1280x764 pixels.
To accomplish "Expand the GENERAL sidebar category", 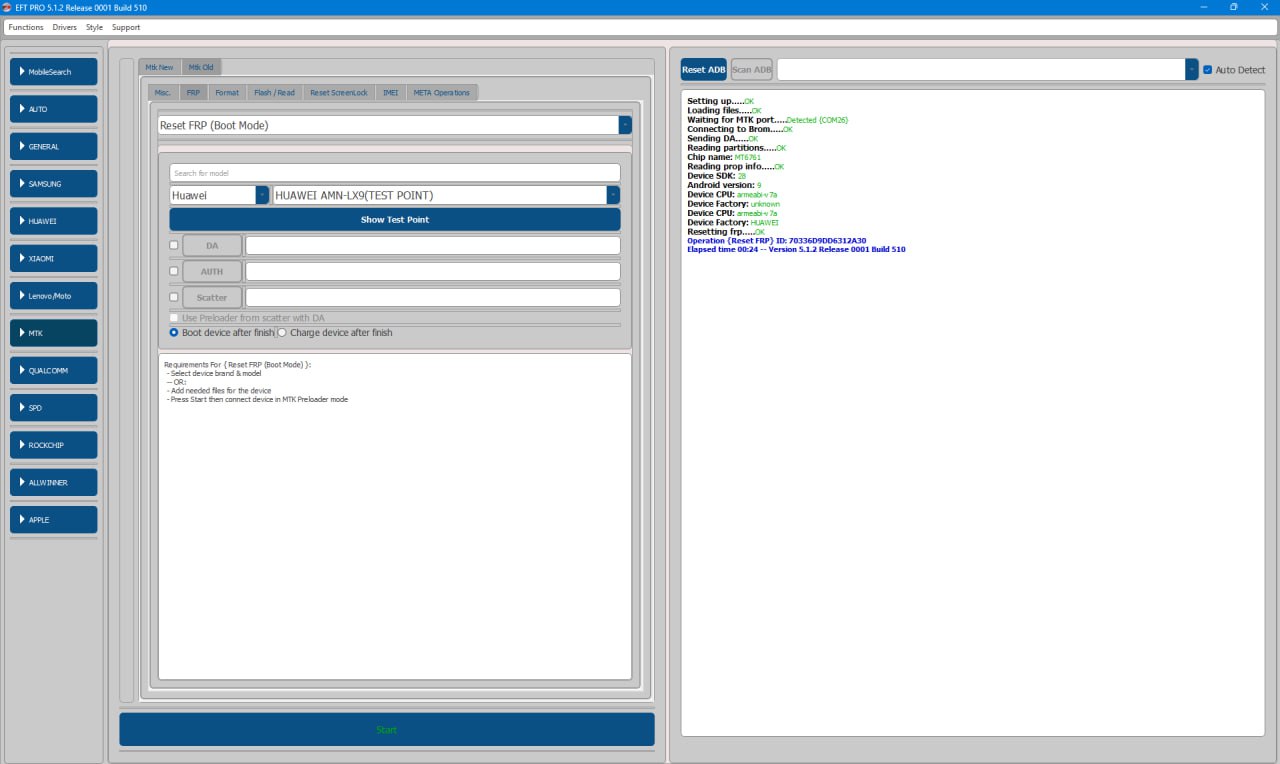I will click(x=54, y=146).
